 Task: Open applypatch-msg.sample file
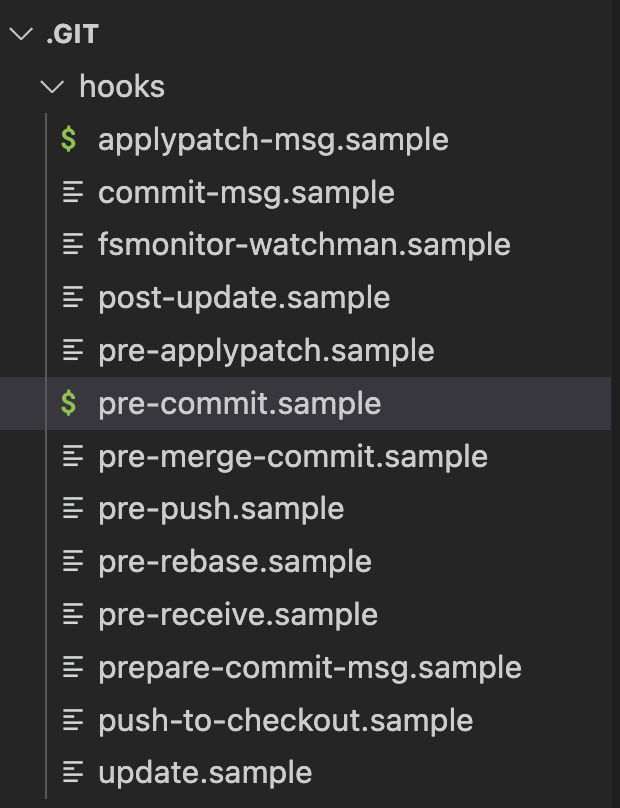[x=273, y=139]
